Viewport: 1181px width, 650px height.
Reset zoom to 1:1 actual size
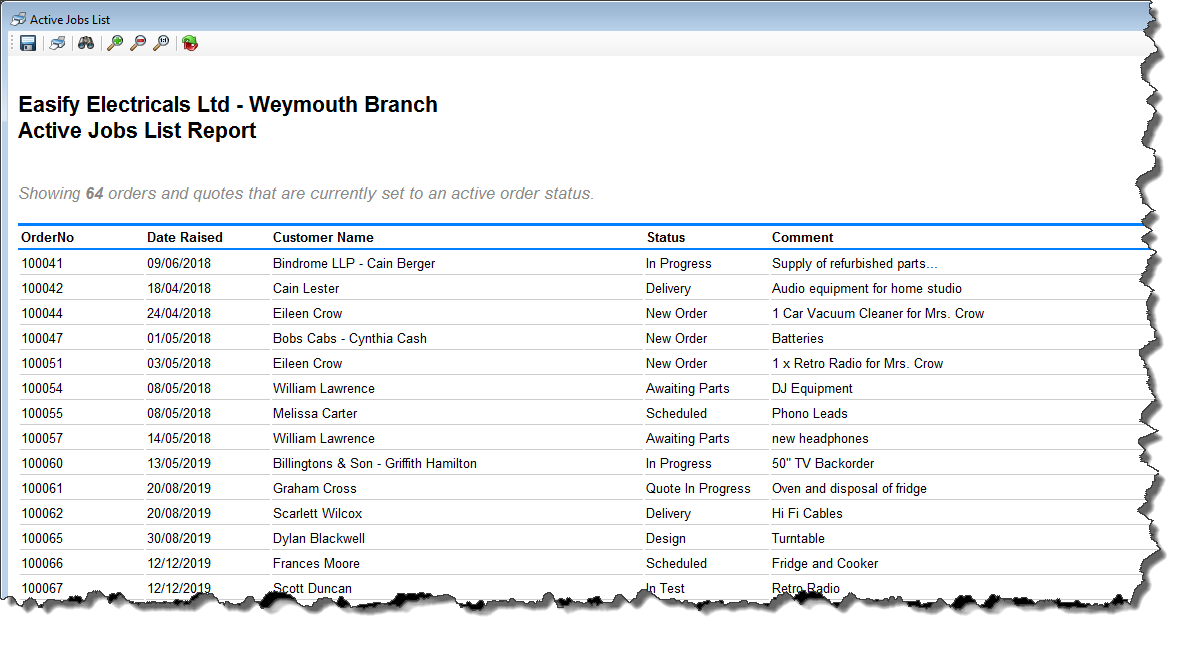coord(161,43)
